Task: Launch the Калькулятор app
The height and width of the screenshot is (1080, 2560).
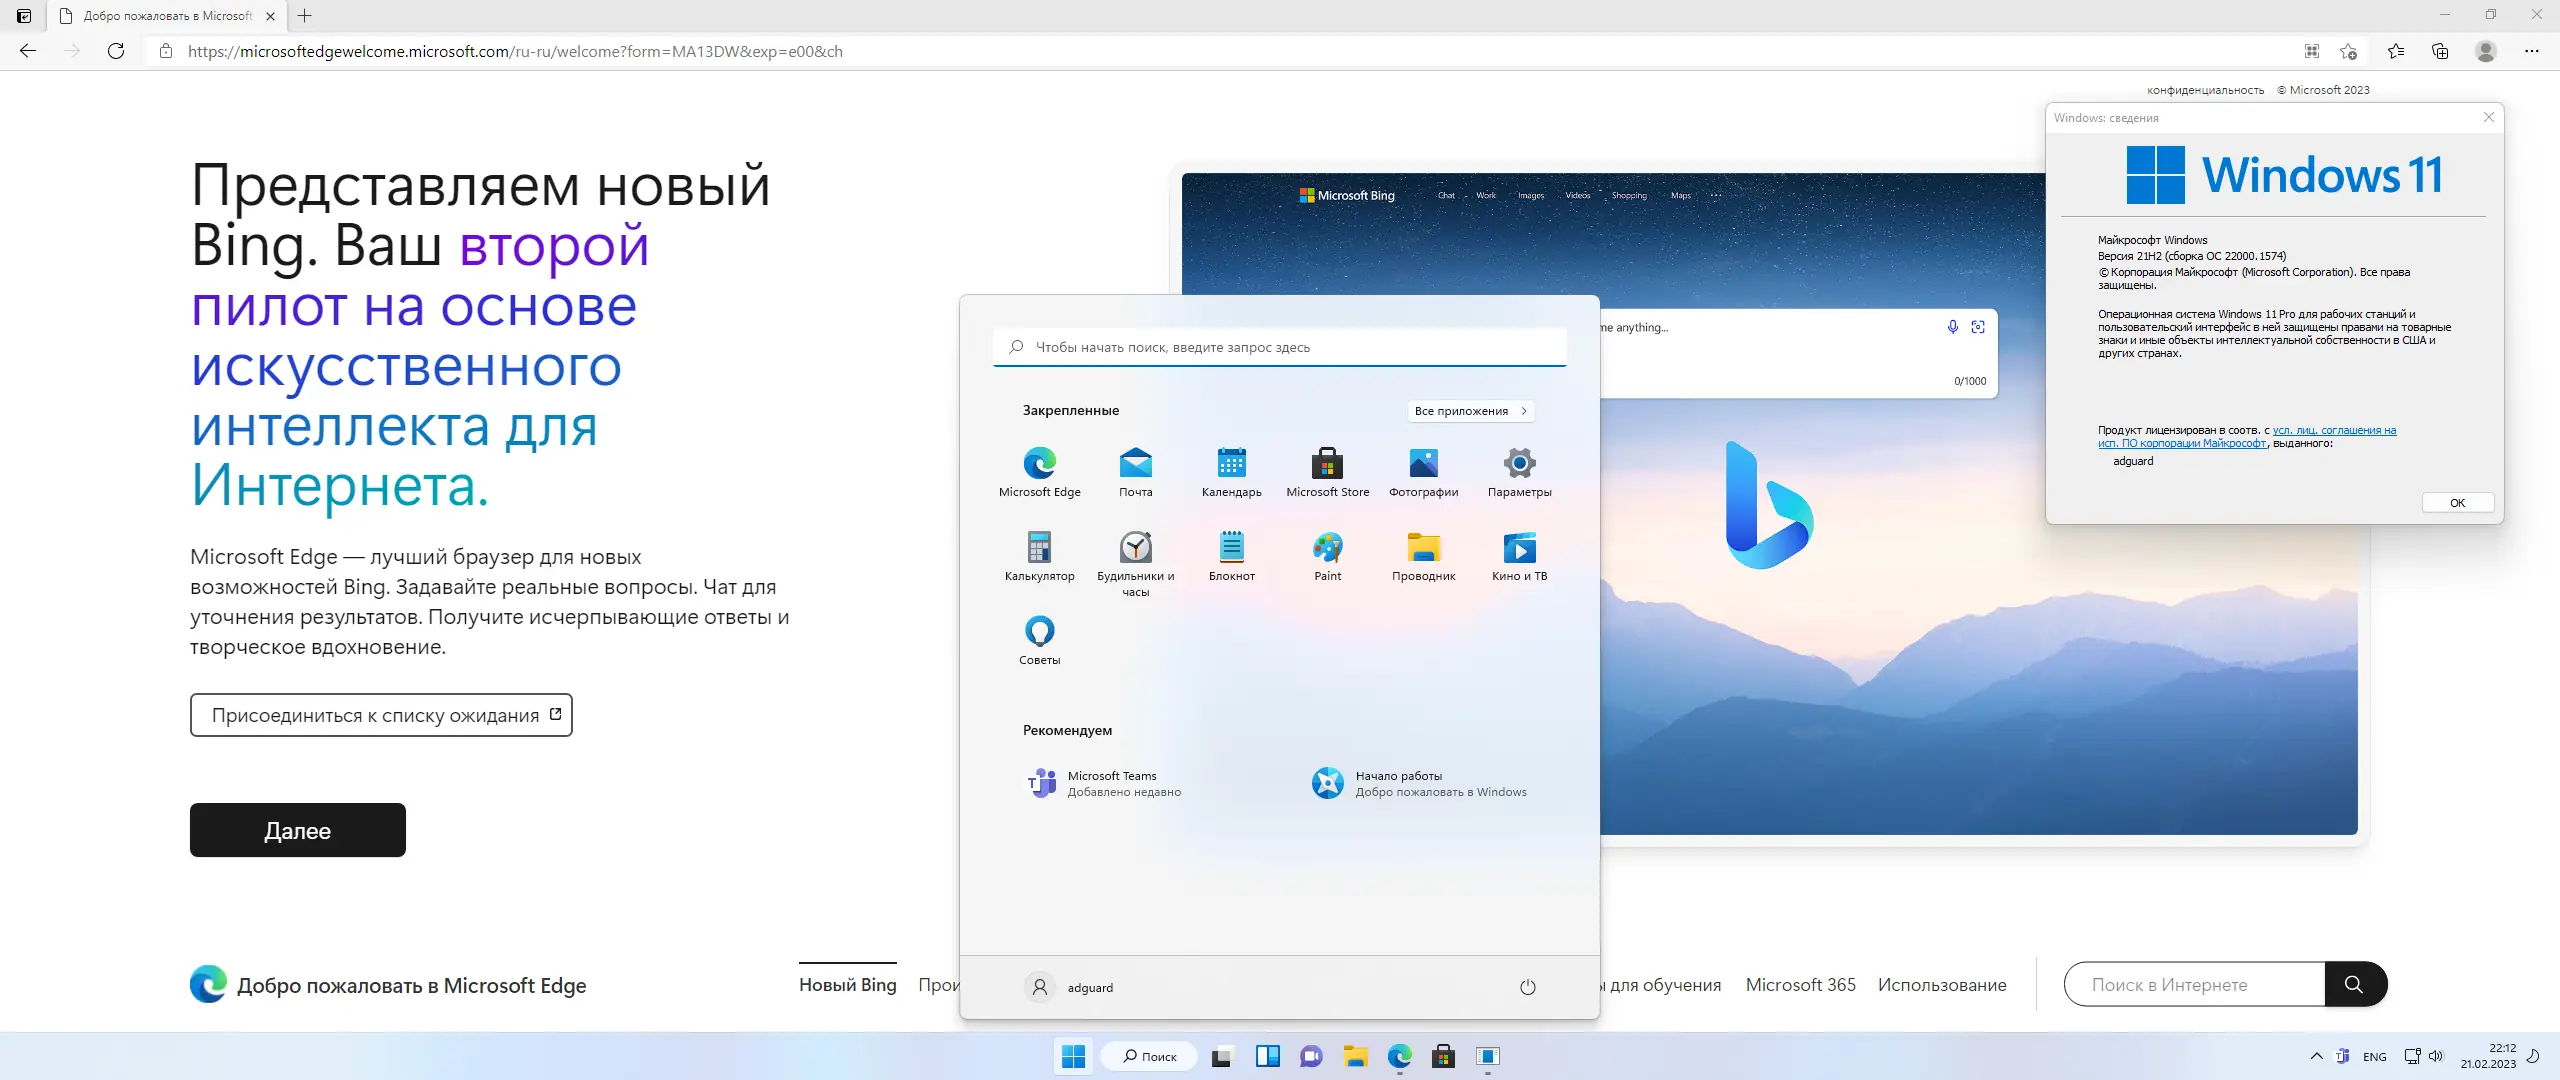Action: pos(1039,548)
